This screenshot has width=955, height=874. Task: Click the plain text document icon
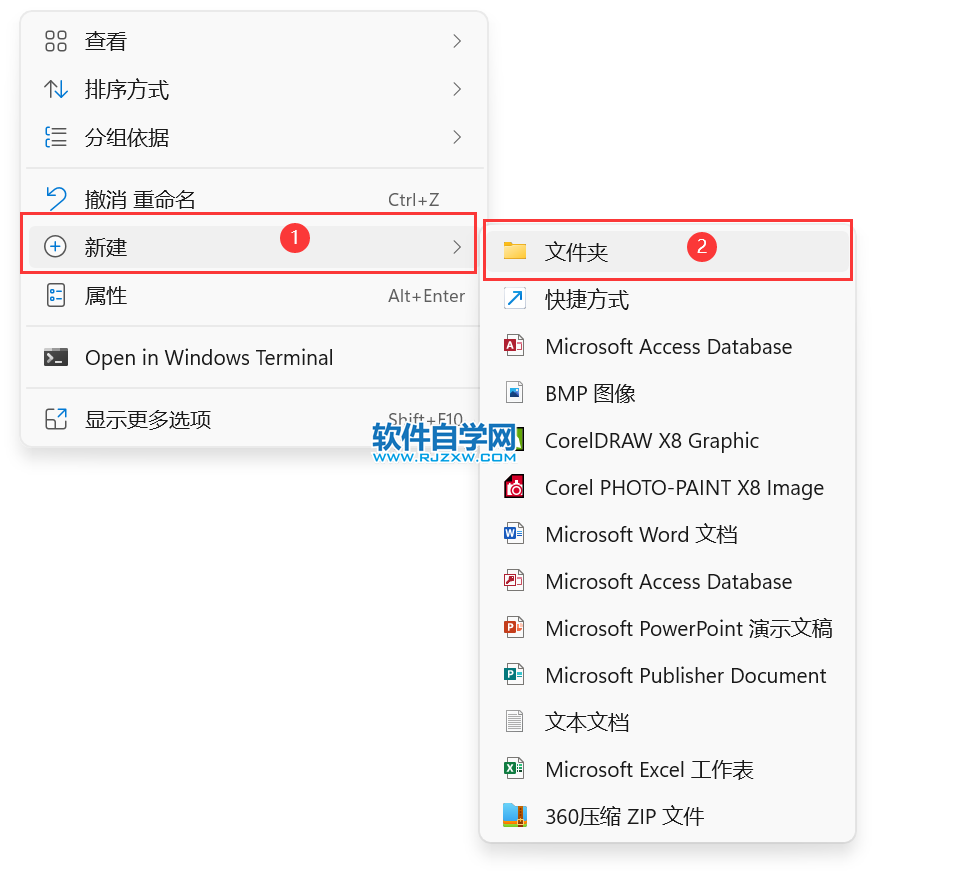tap(514, 721)
